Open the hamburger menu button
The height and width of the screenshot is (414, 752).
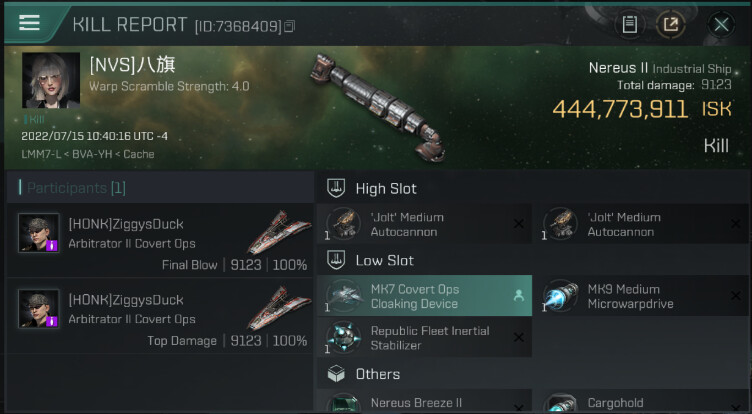coord(30,22)
